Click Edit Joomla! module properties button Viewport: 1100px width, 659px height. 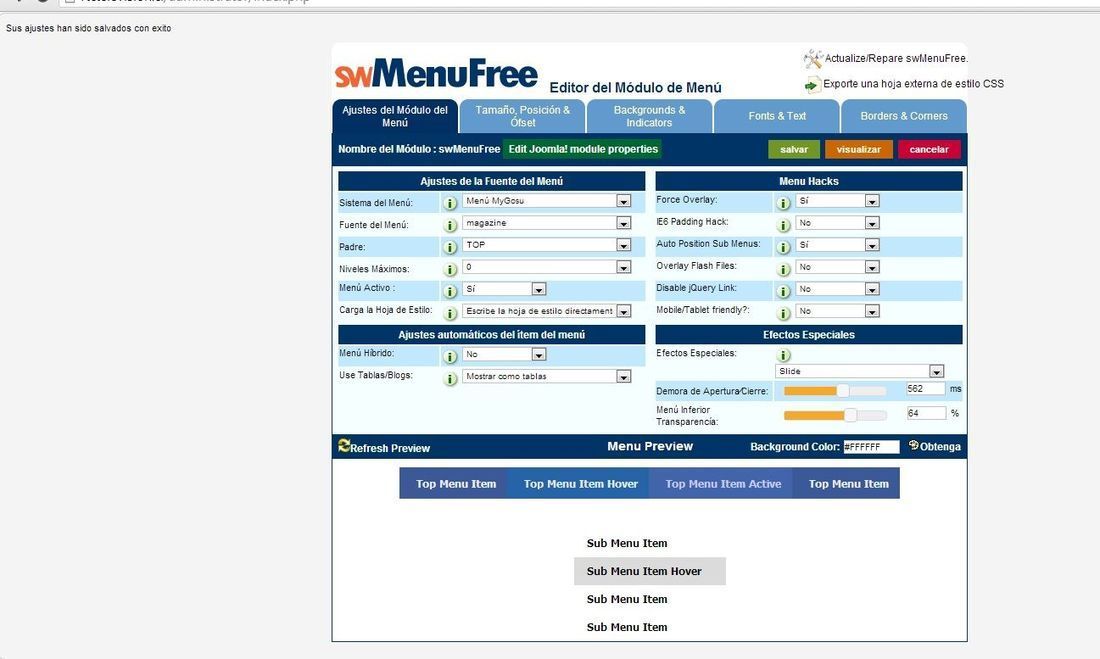click(583, 149)
